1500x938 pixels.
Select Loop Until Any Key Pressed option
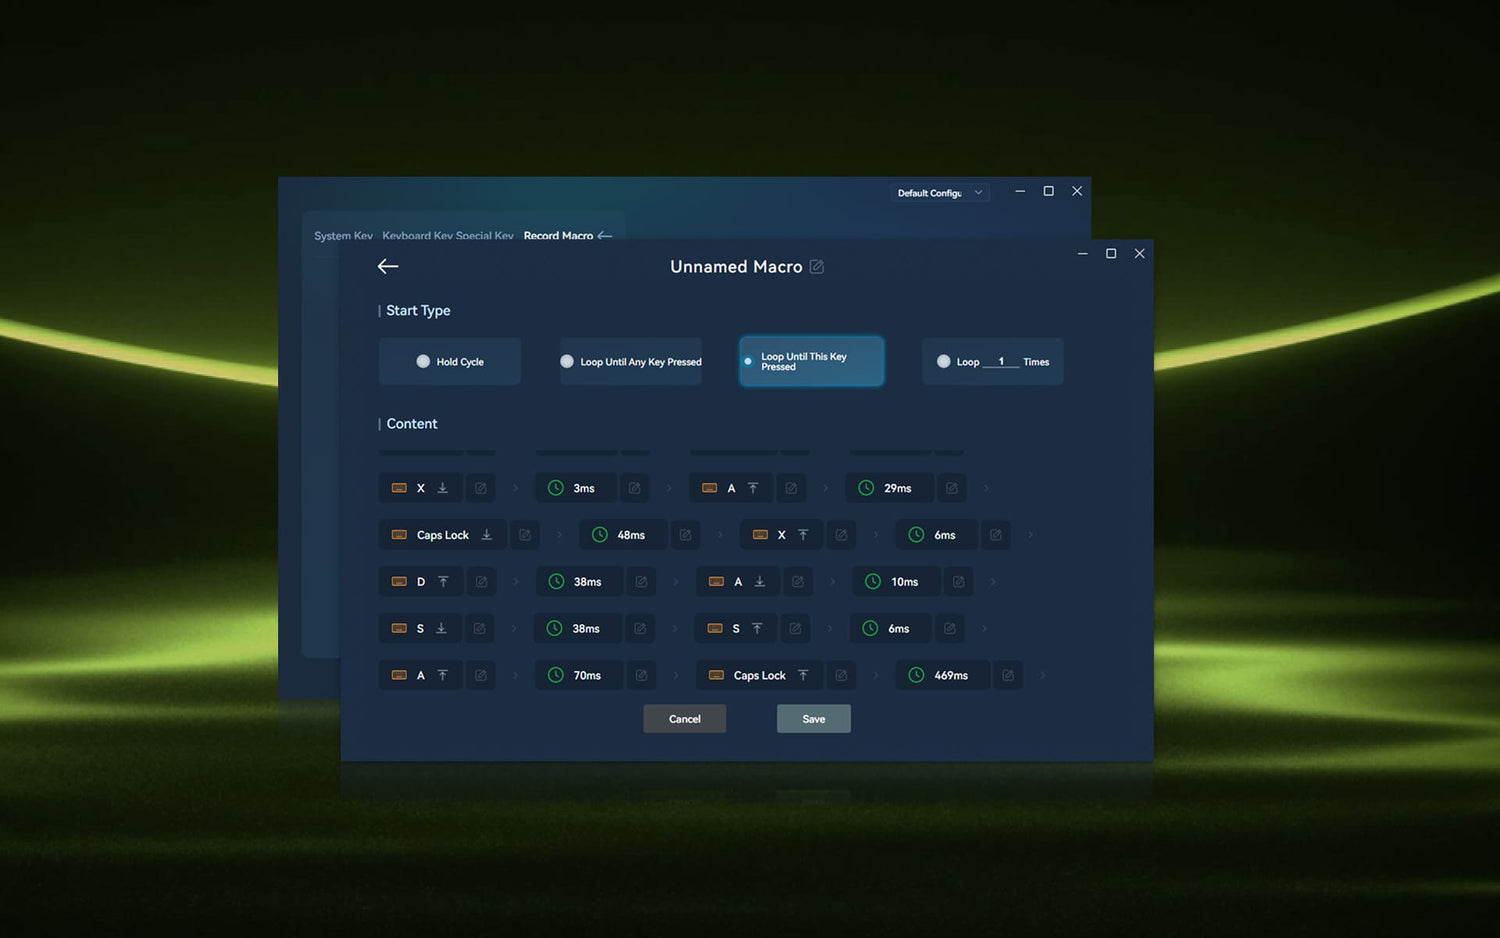coord(567,362)
